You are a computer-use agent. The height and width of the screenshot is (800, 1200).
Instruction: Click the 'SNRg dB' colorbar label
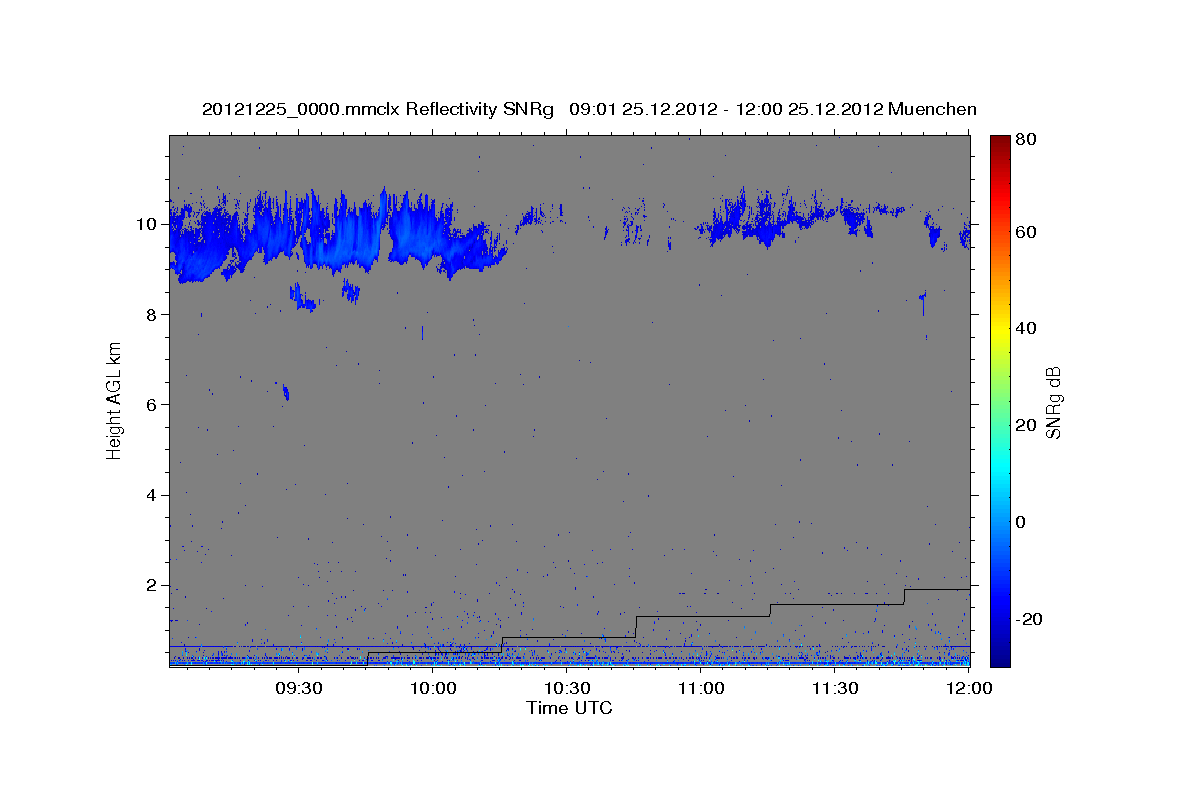point(1053,403)
